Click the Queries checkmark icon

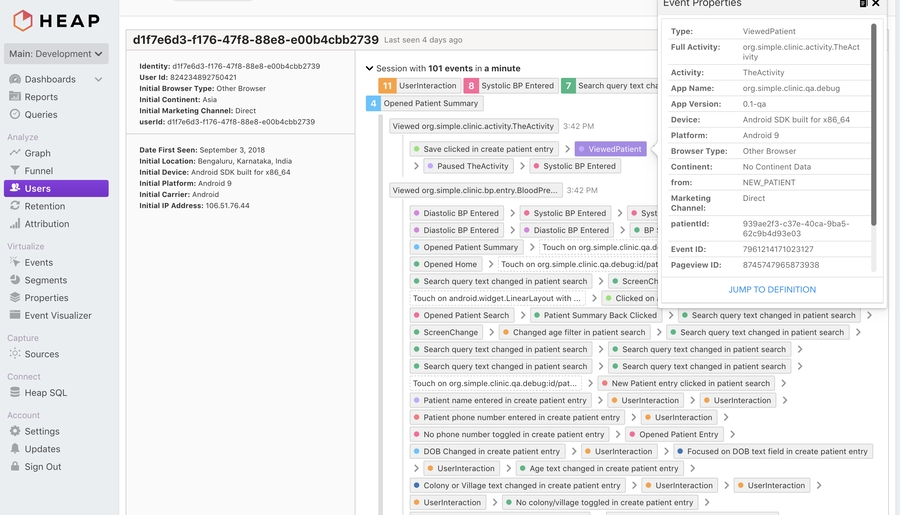15,114
